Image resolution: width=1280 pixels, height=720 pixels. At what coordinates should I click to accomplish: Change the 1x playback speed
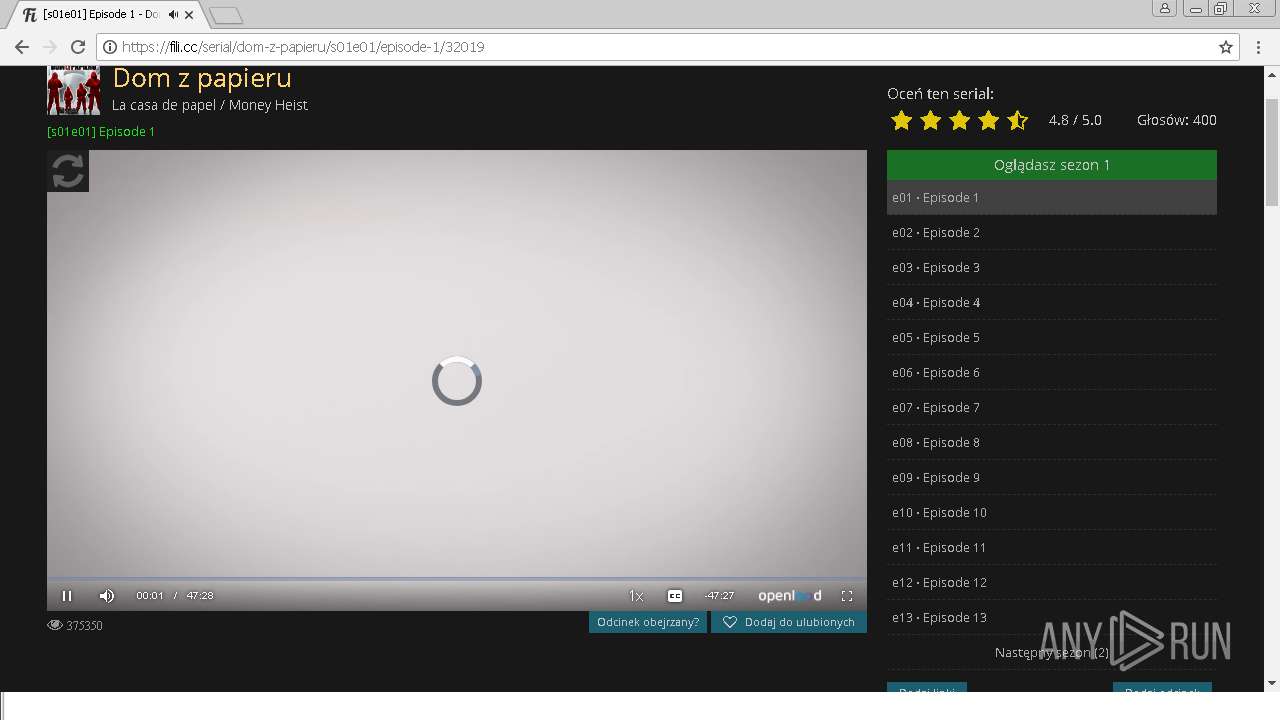(636, 596)
